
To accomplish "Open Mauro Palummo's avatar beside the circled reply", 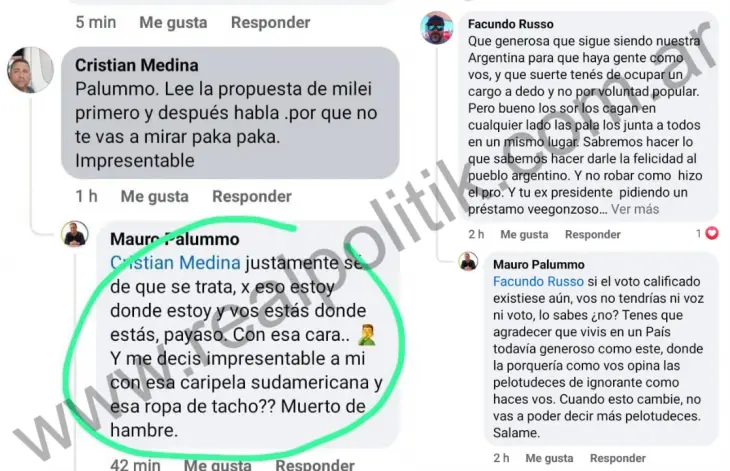I will pos(74,234).
